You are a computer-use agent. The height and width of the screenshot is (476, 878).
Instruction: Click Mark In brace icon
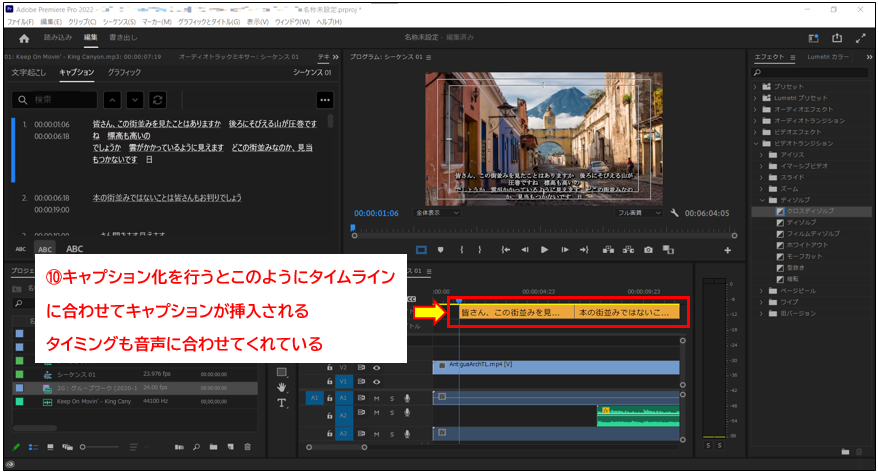461,250
